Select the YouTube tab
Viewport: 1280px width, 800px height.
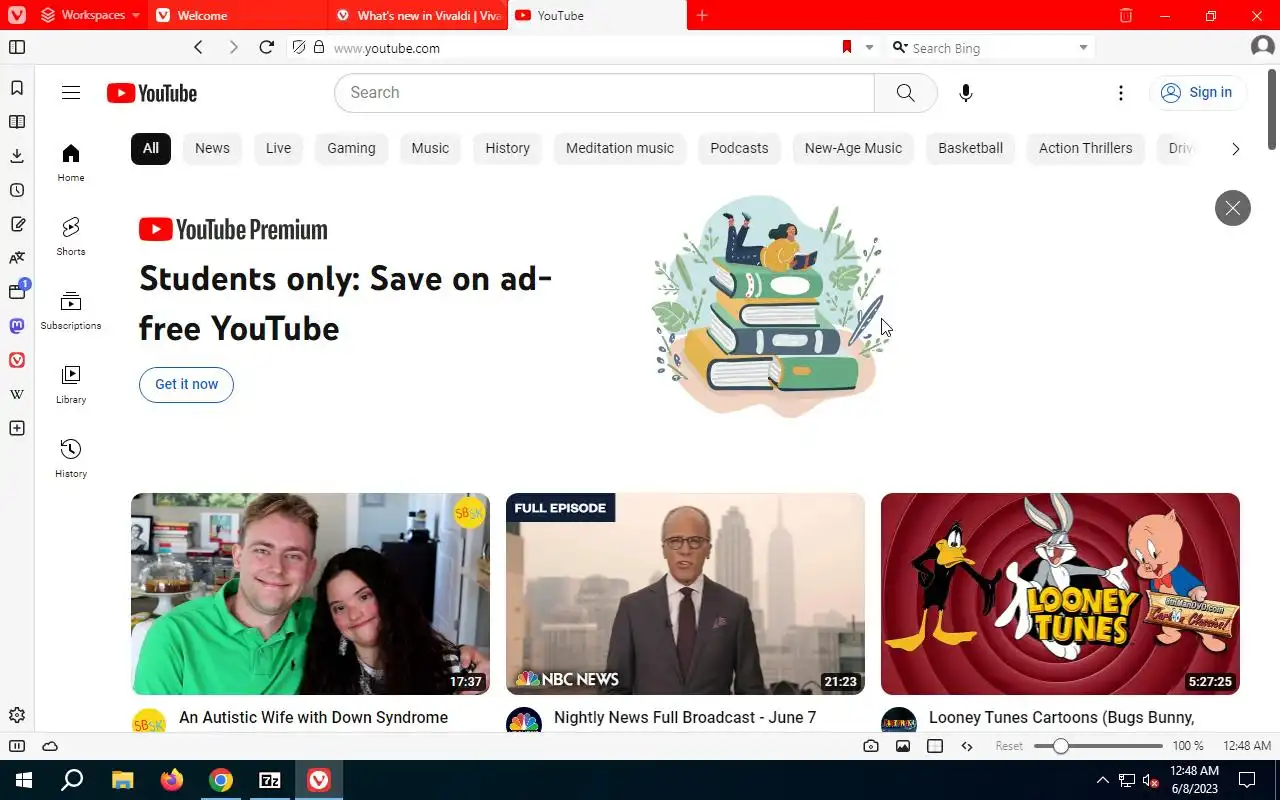pos(597,15)
